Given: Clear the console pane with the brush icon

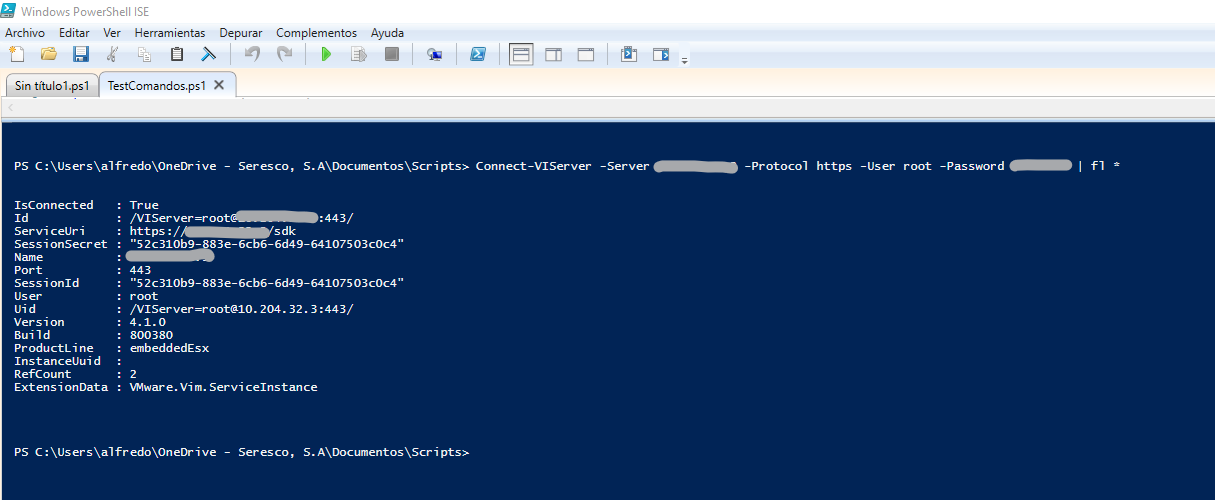Looking at the screenshot, I should coord(209,54).
